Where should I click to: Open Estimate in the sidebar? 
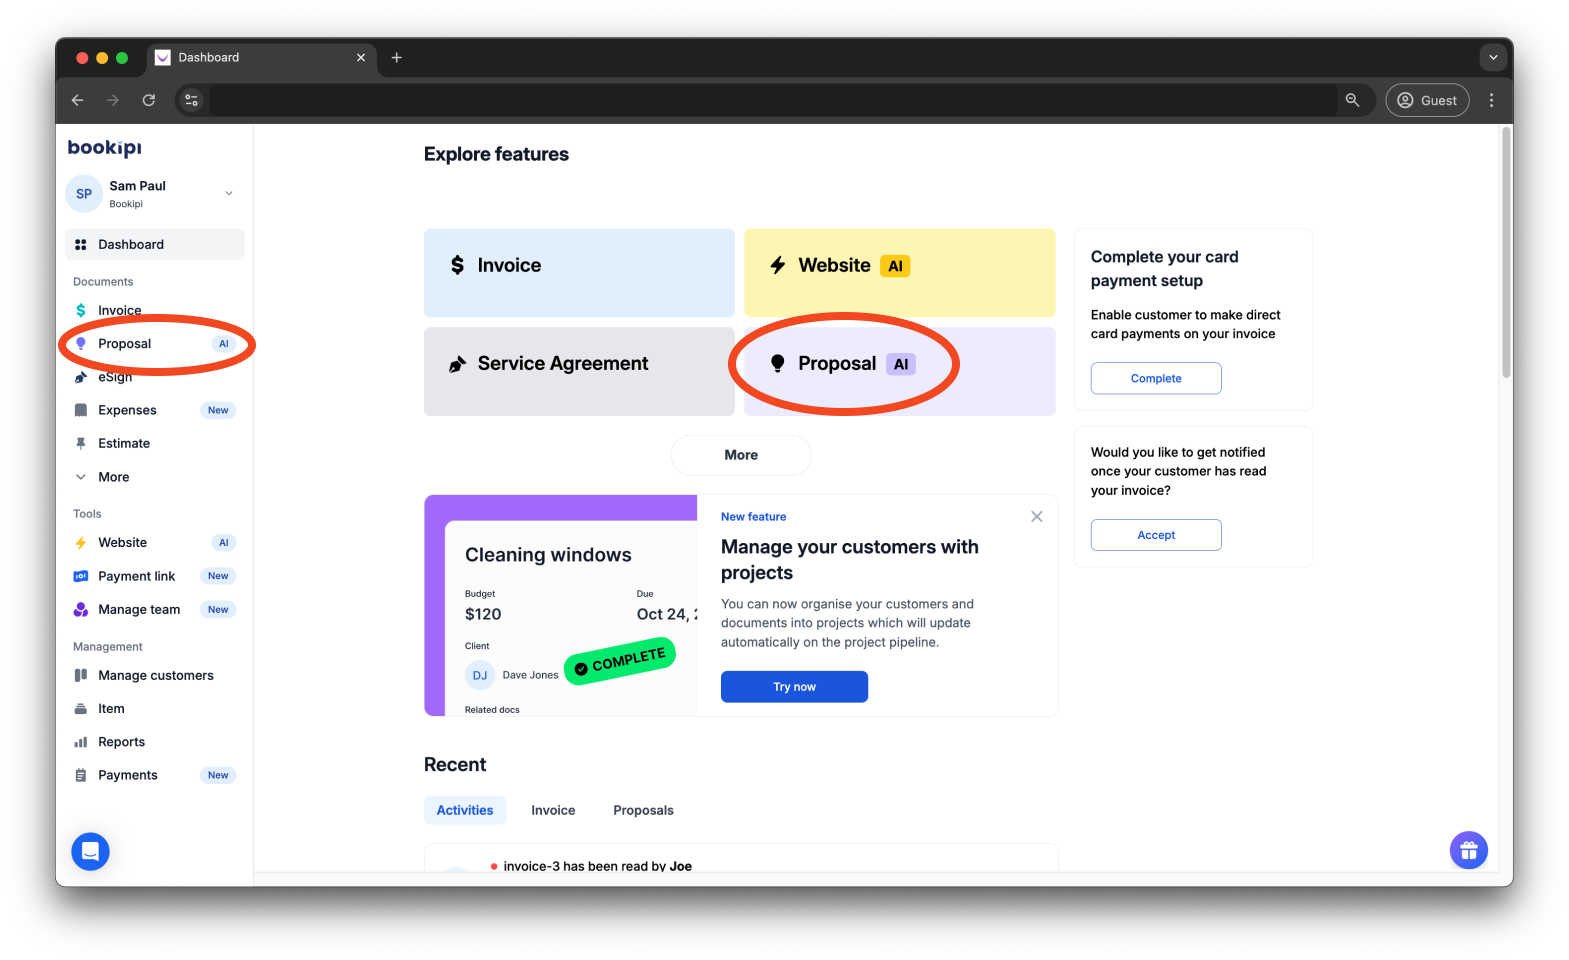[x=155, y=444]
